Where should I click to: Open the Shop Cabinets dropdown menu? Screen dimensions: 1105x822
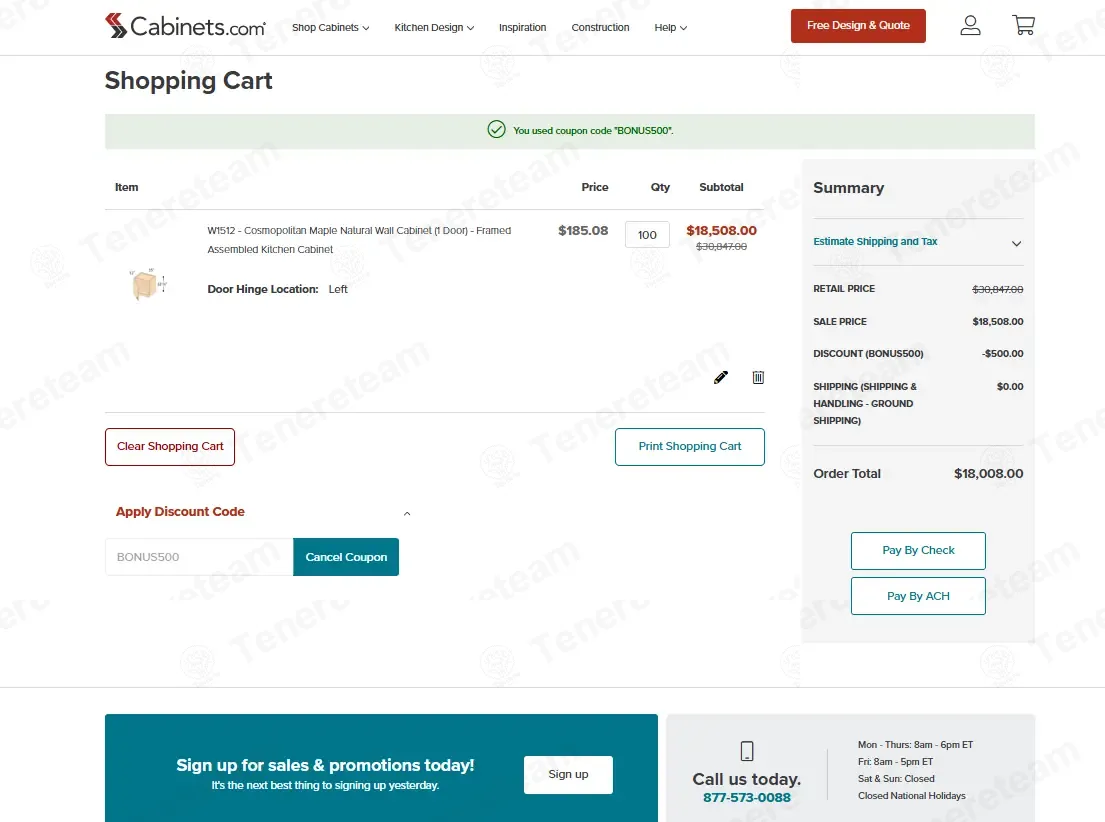click(x=331, y=27)
